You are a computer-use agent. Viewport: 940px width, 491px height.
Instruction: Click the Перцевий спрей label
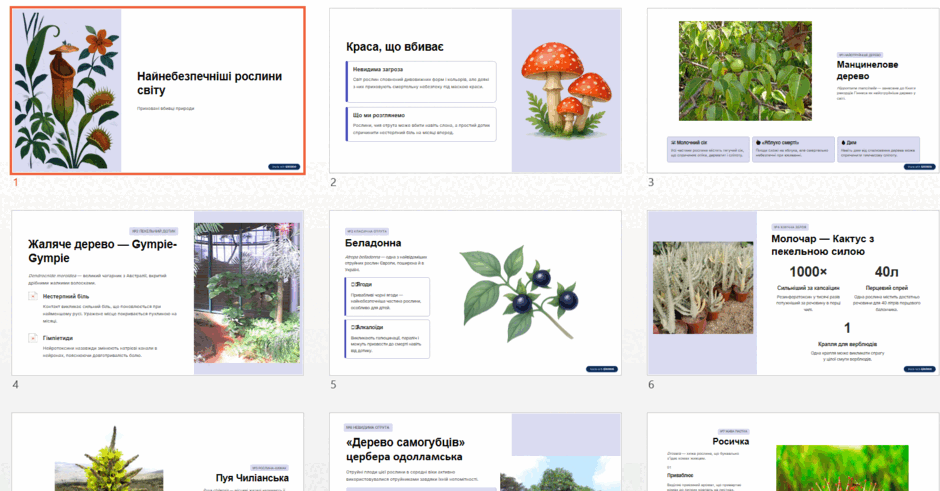point(887,288)
